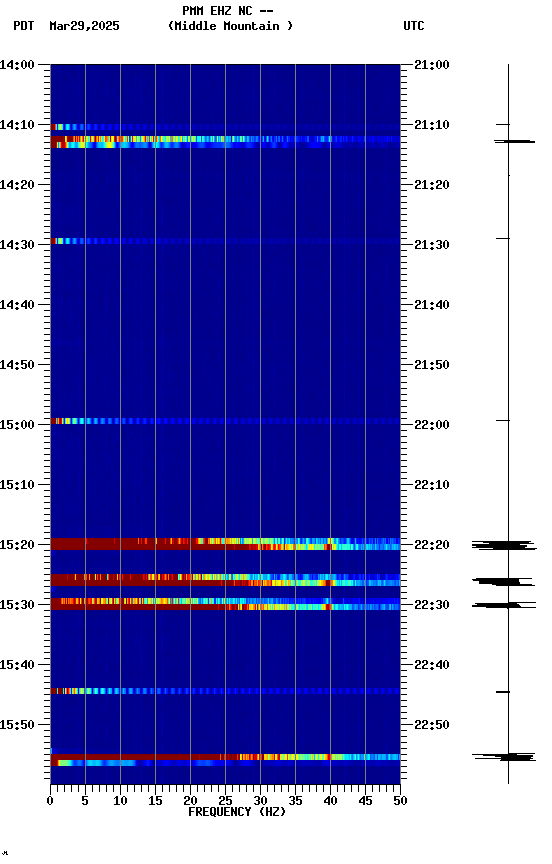Click the 15:10 PDT time label
This screenshot has height=864, width=552.
tap(17, 485)
